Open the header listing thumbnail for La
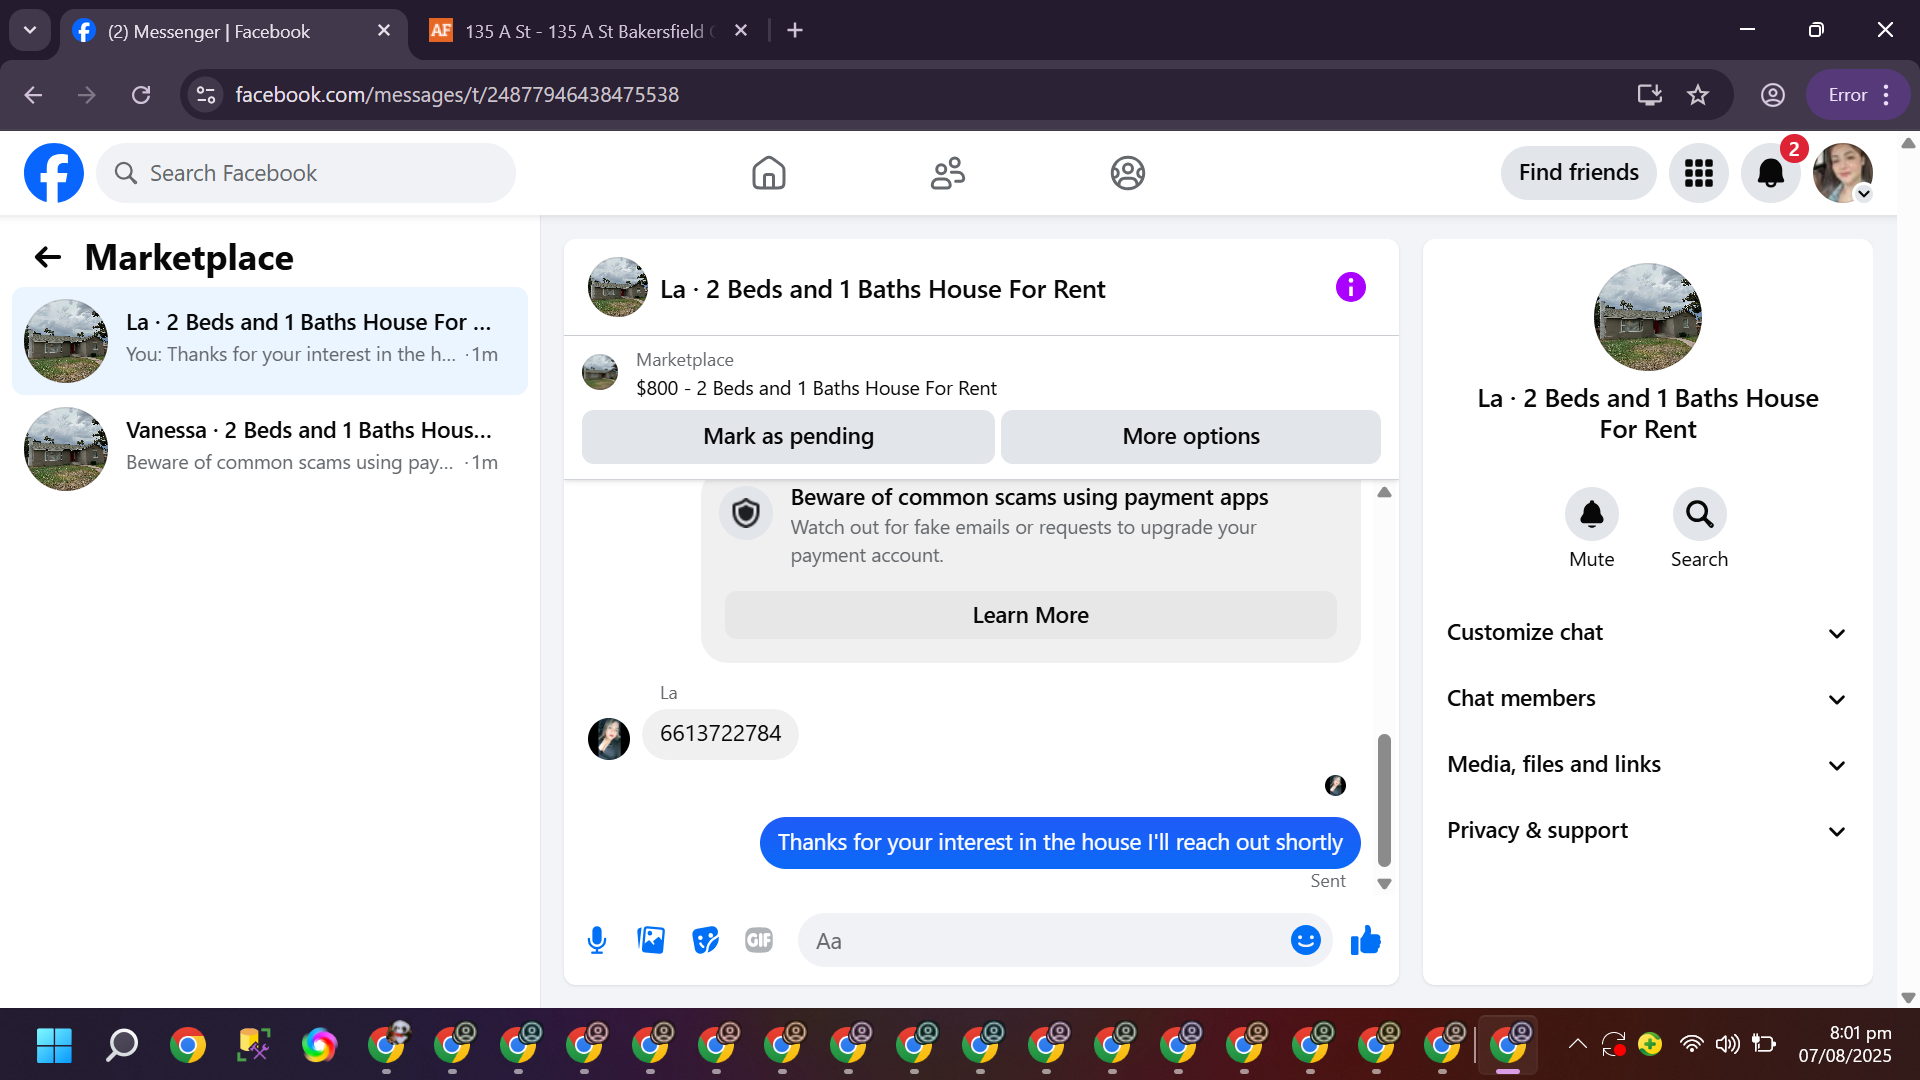The height and width of the screenshot is (1080, 1920). pos(617,288)
